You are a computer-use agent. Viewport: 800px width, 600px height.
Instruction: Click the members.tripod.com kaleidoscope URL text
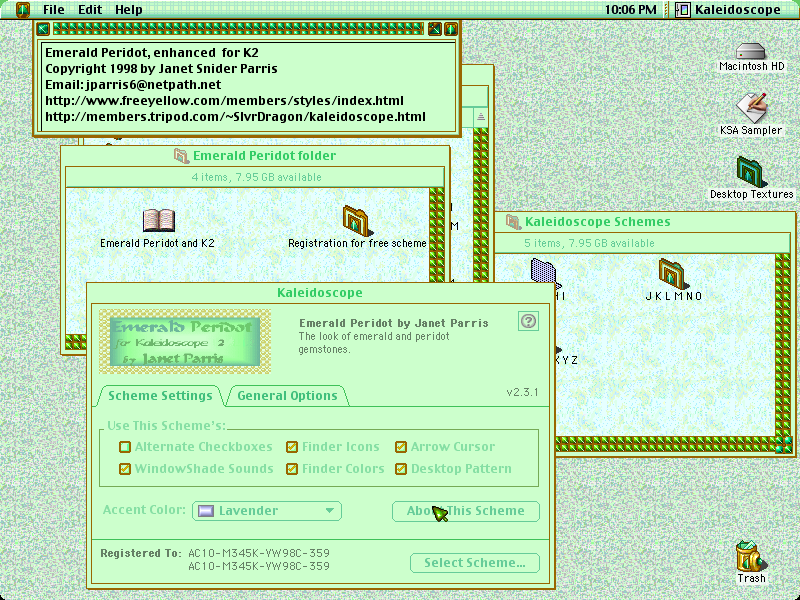coord(235,116)
